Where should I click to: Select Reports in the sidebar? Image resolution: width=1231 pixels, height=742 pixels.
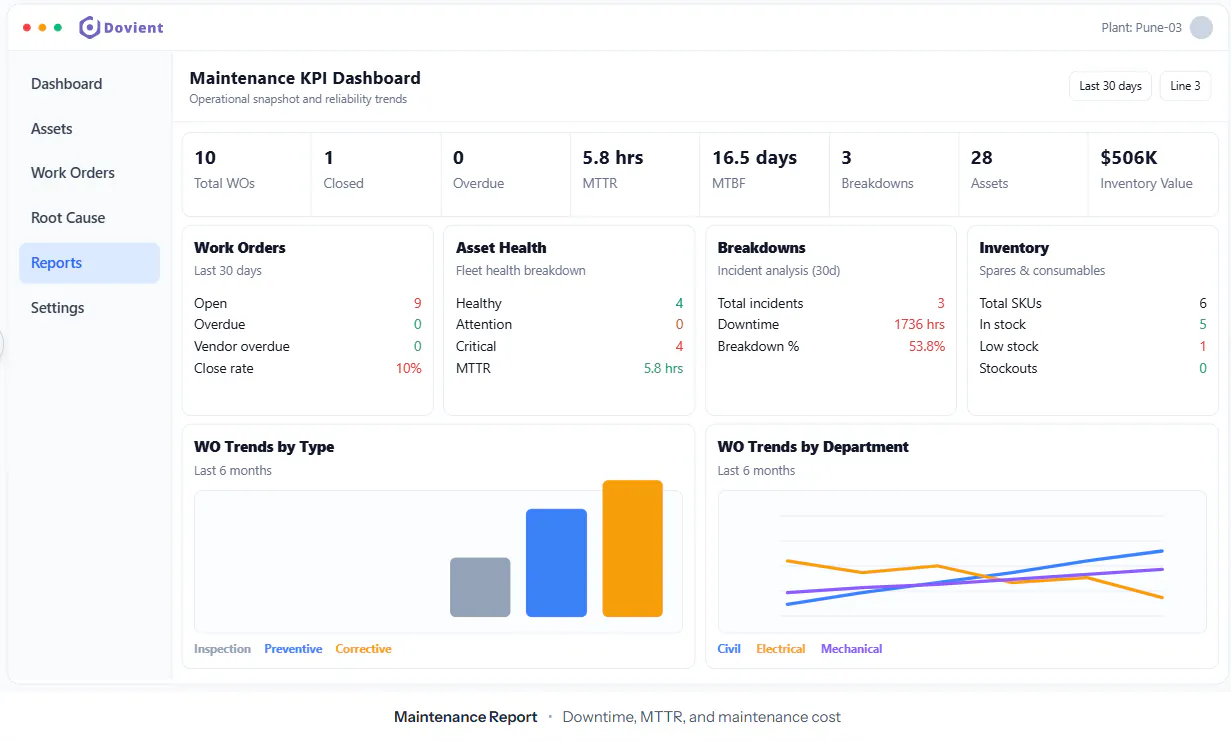[x=89, y=263]
